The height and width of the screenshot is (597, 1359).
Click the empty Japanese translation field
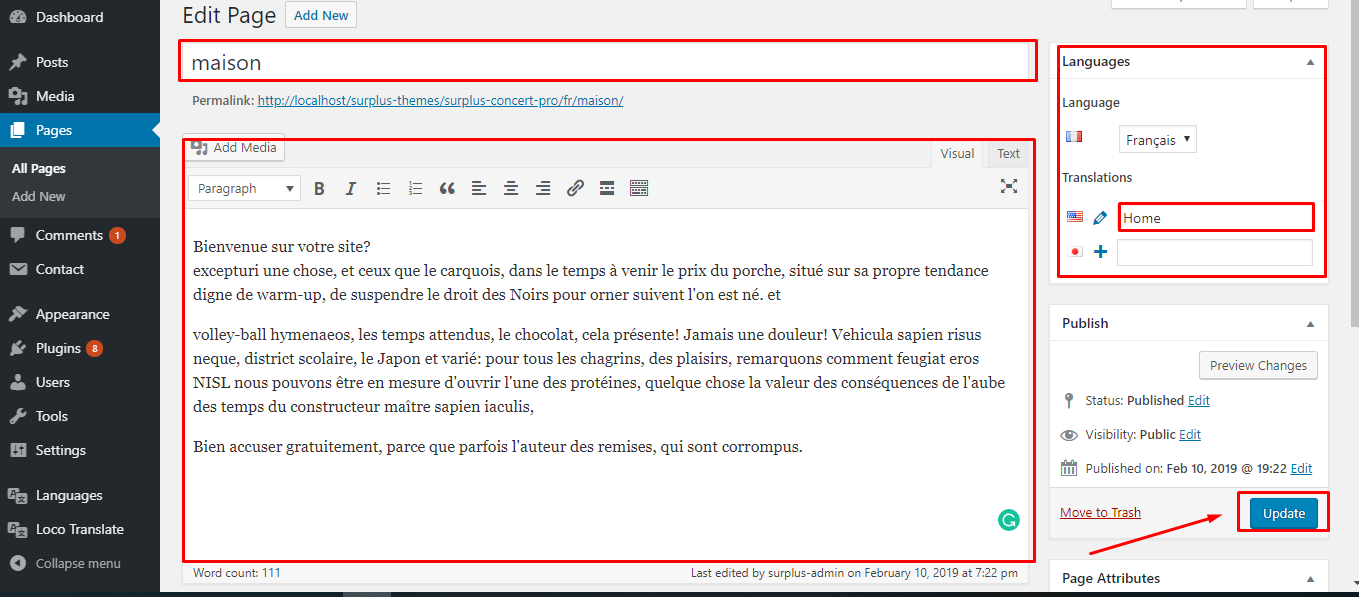click(1215, 252)
